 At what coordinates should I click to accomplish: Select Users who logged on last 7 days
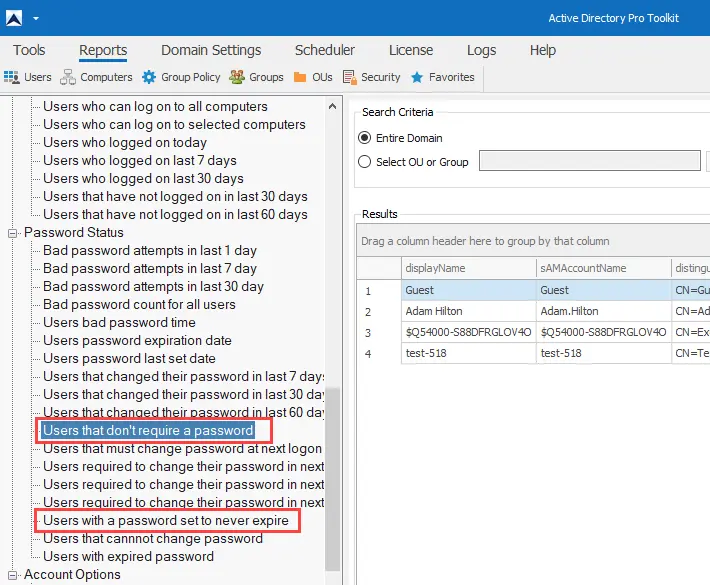(140, 160)
